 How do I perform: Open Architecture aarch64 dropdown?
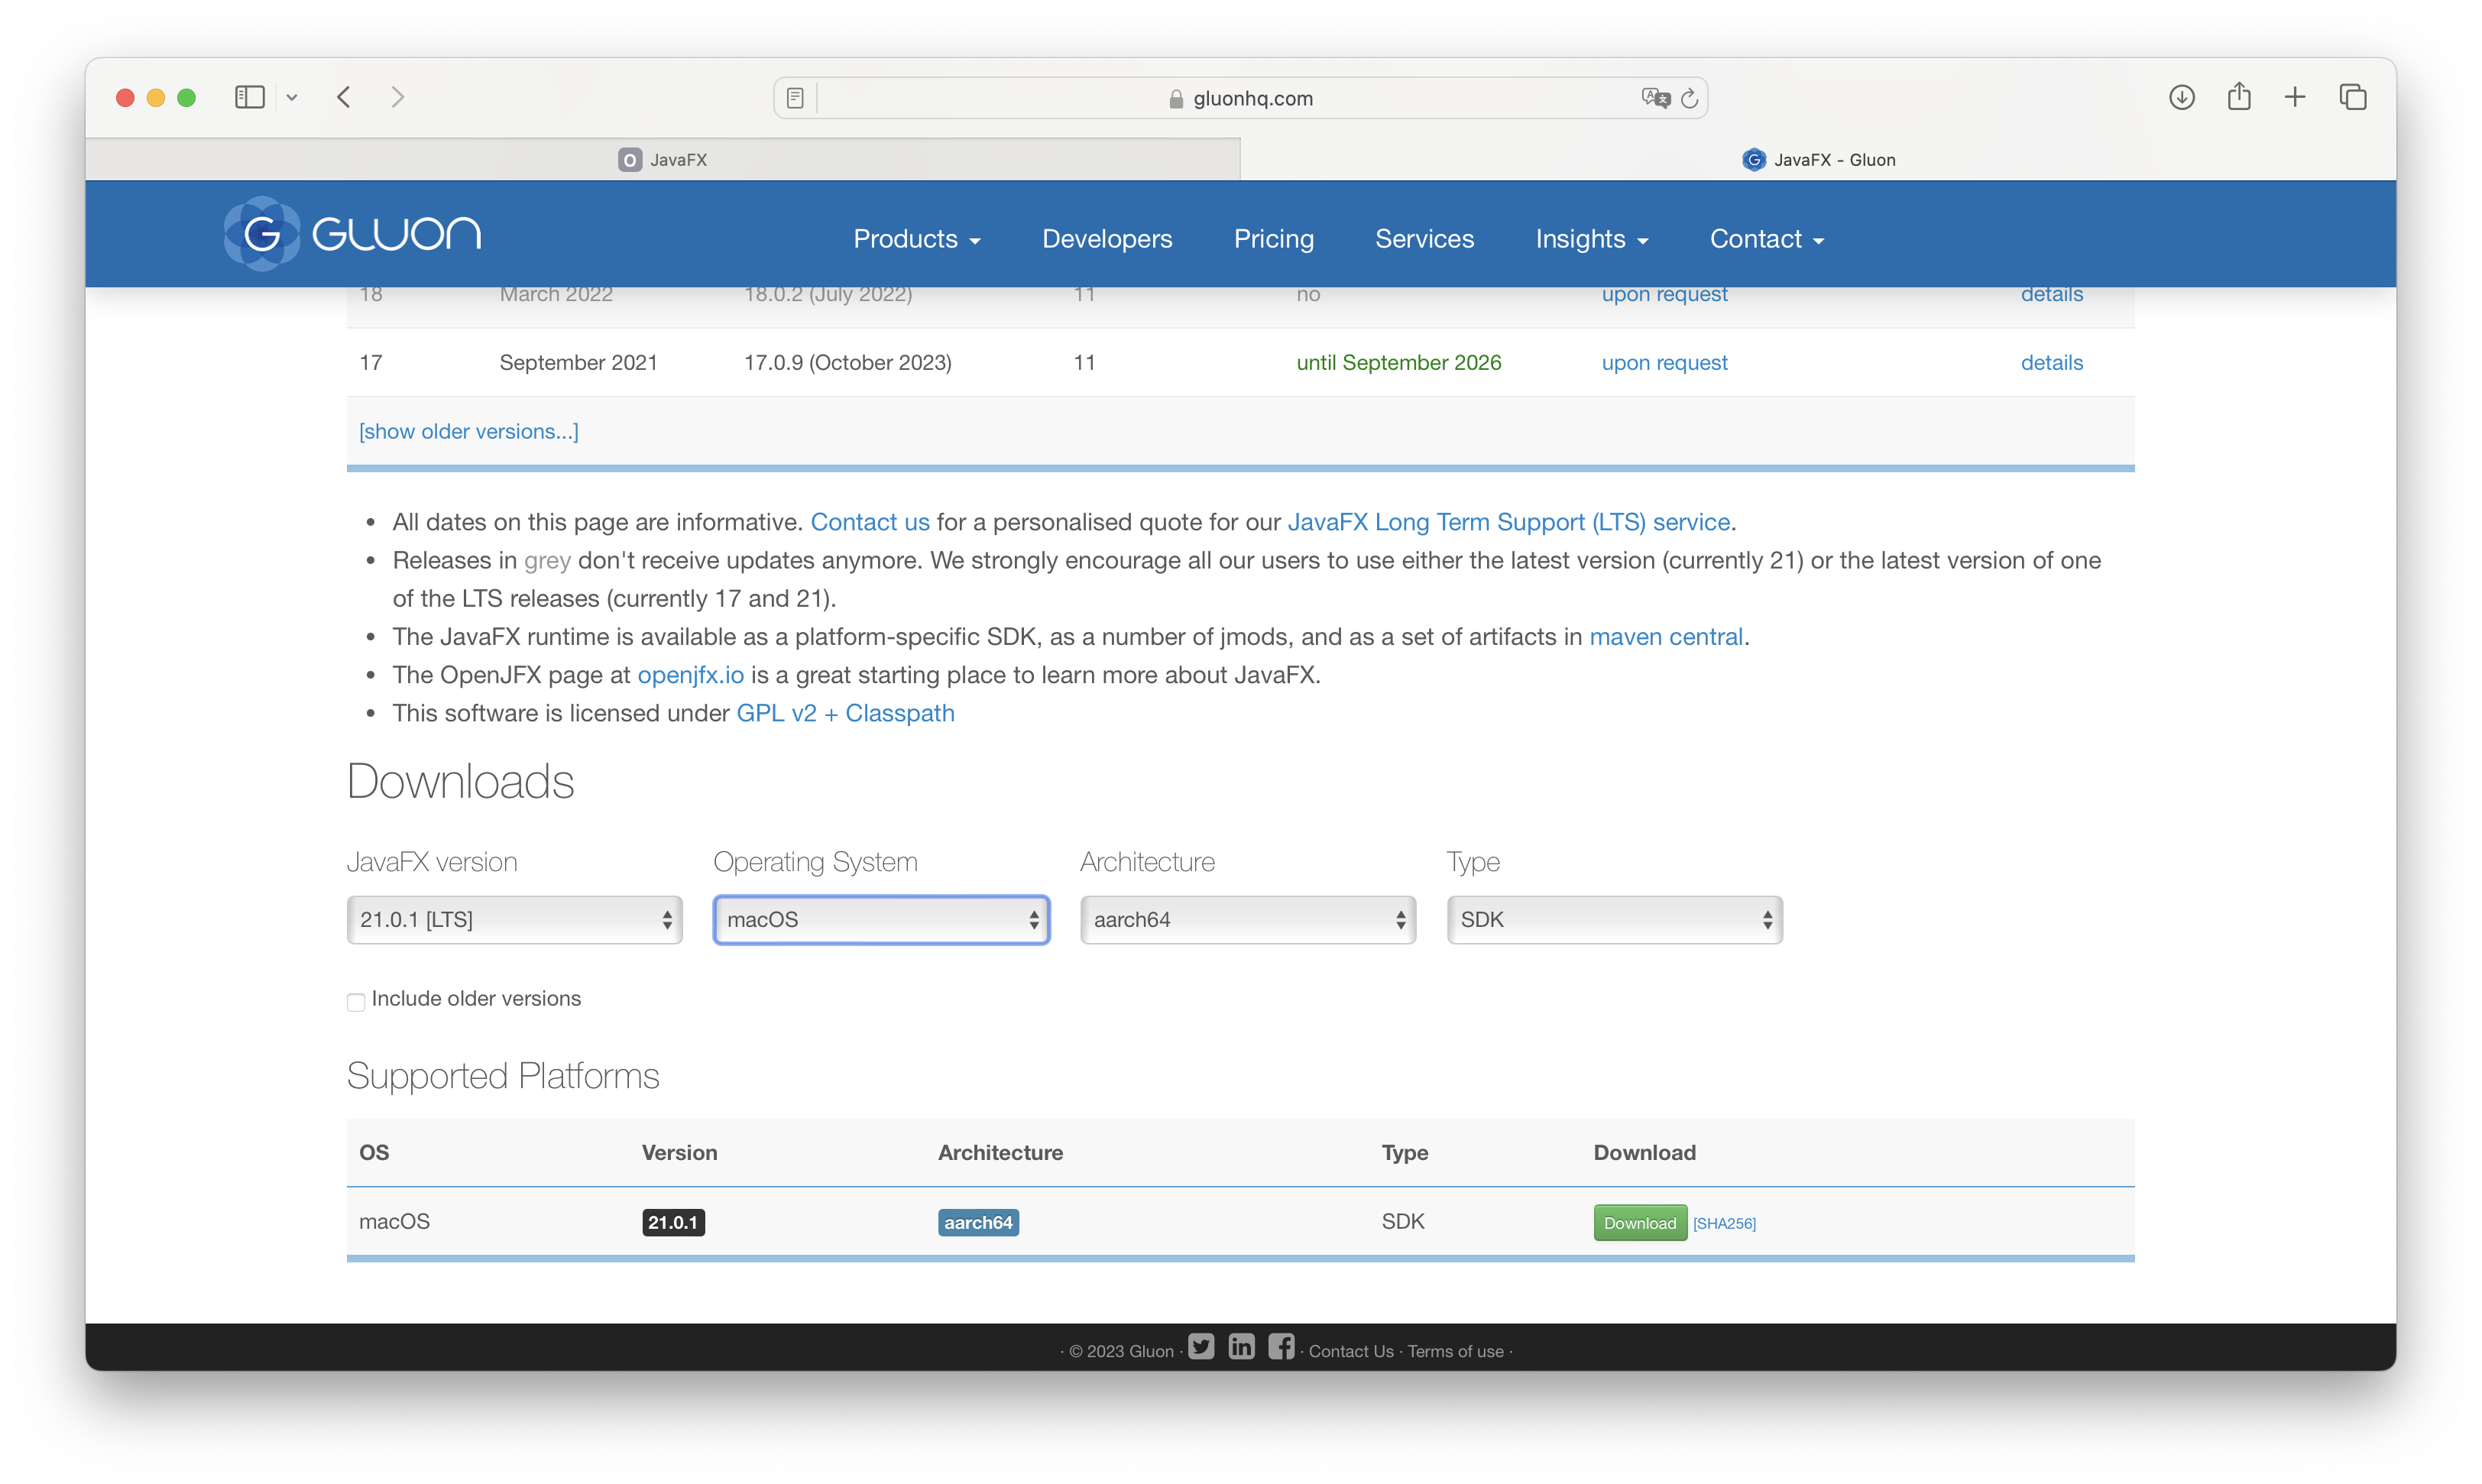[1247, 920]
